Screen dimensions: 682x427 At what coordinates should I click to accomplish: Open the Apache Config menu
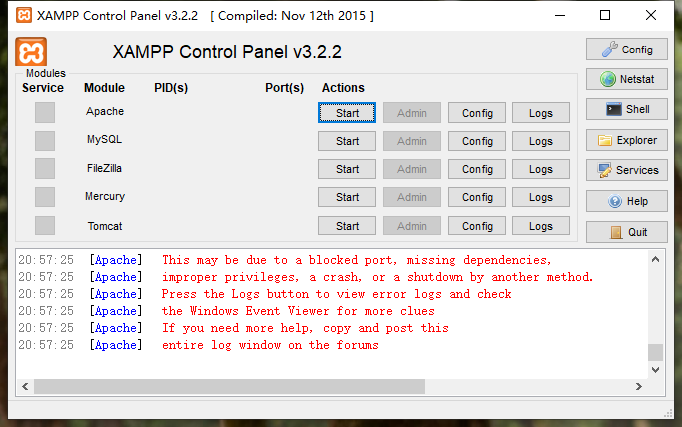477,113
